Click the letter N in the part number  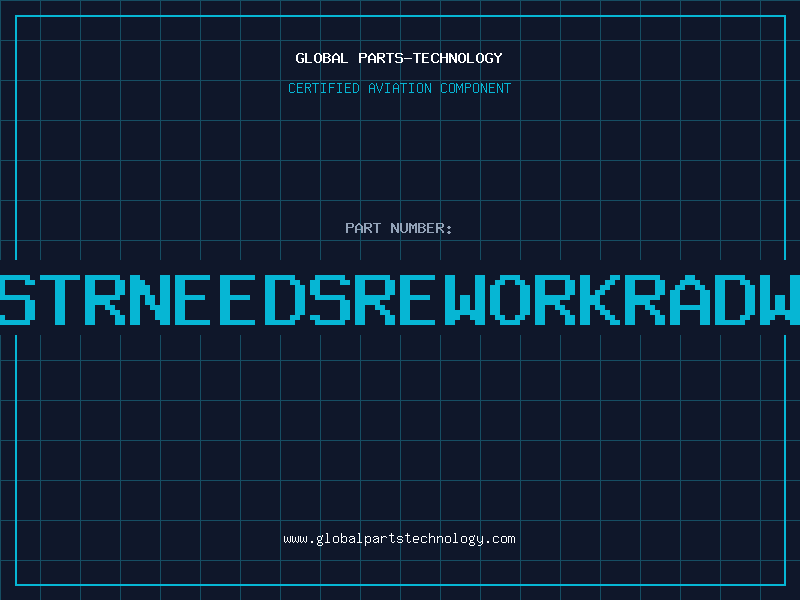[150, 299]
